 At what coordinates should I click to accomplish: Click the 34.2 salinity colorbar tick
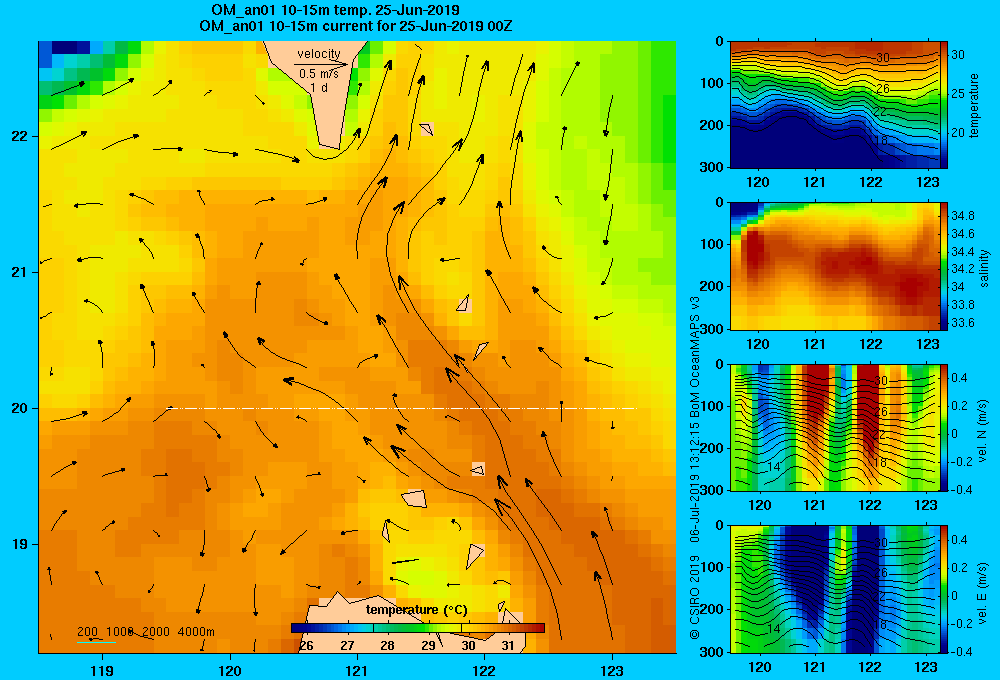(962, 269)
